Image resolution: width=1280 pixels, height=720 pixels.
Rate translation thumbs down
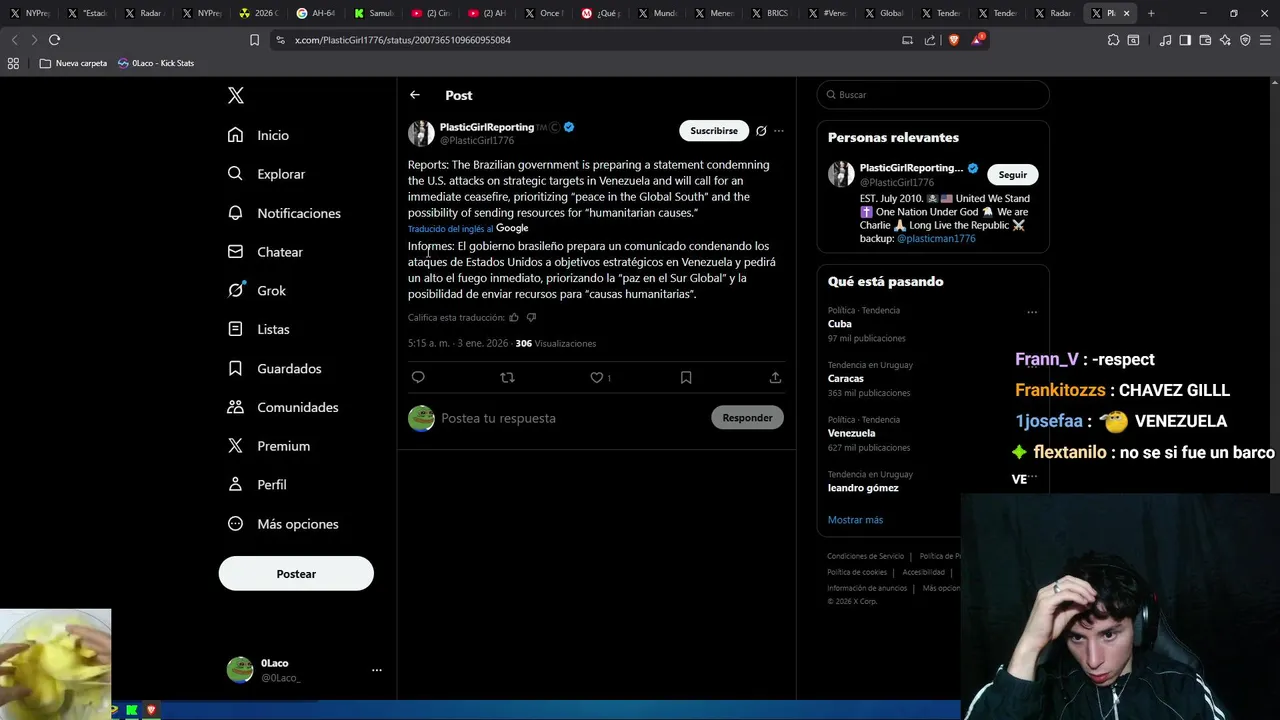pyautogui.click(x=531, y=318)
